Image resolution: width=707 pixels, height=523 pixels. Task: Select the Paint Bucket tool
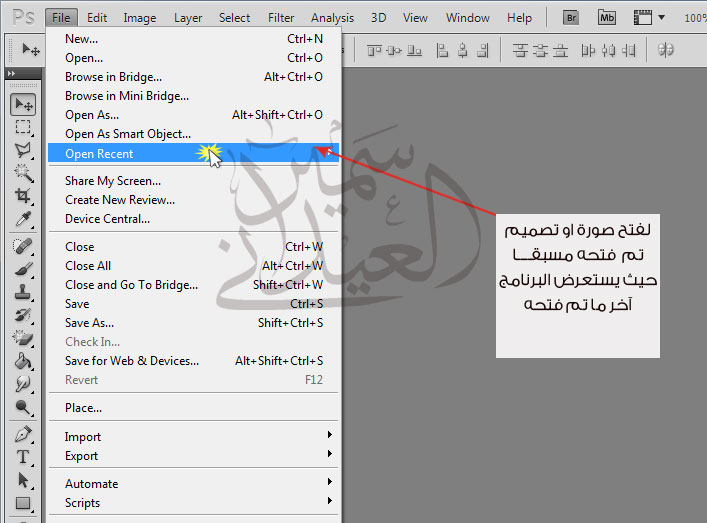[23, 361]
